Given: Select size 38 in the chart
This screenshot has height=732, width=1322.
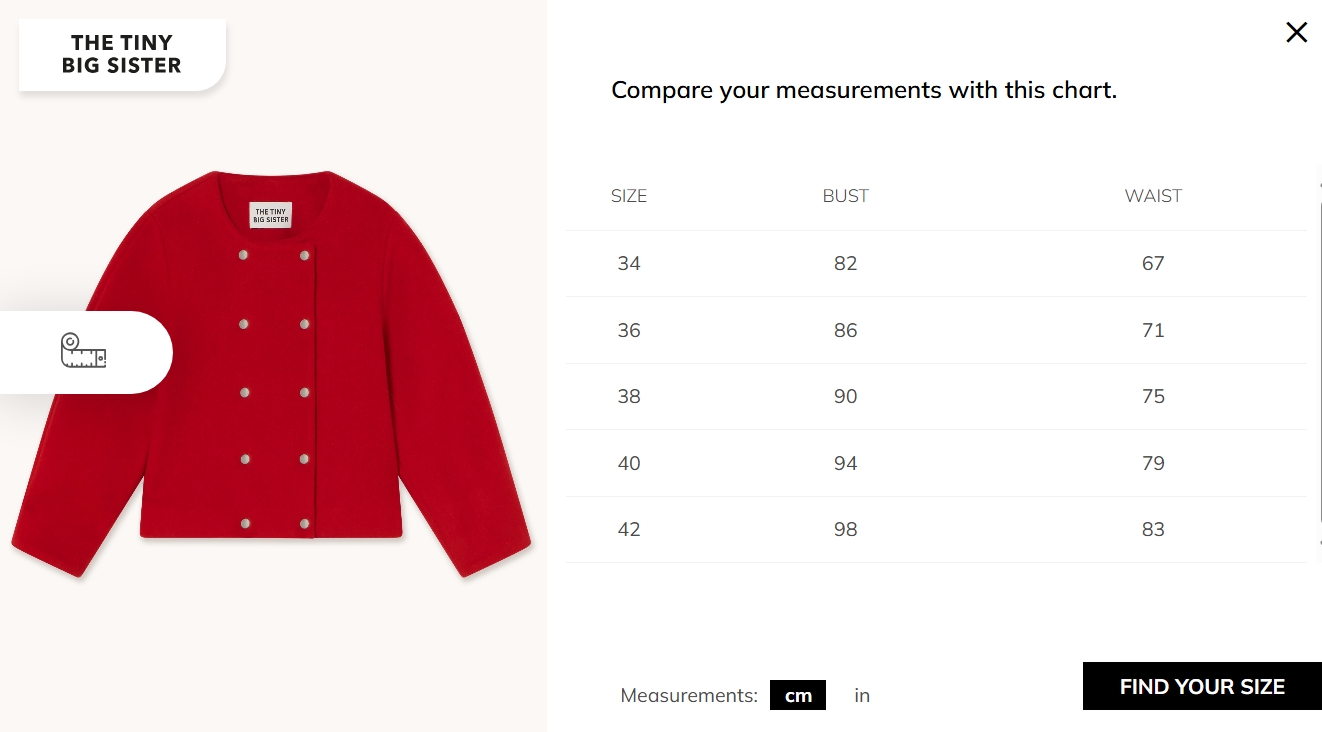Looking at the screenshot, I should click(629, 397).
